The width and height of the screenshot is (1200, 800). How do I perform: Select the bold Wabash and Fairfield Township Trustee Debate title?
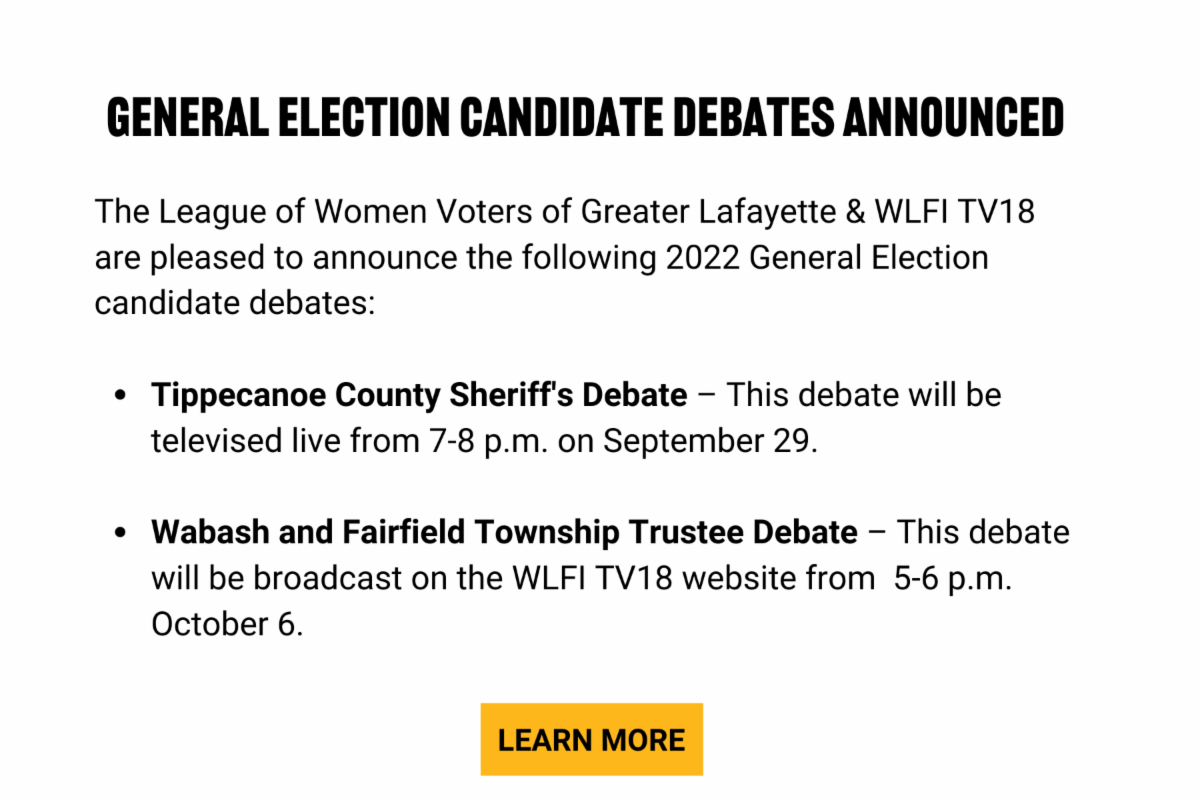(x=504, y=532)
